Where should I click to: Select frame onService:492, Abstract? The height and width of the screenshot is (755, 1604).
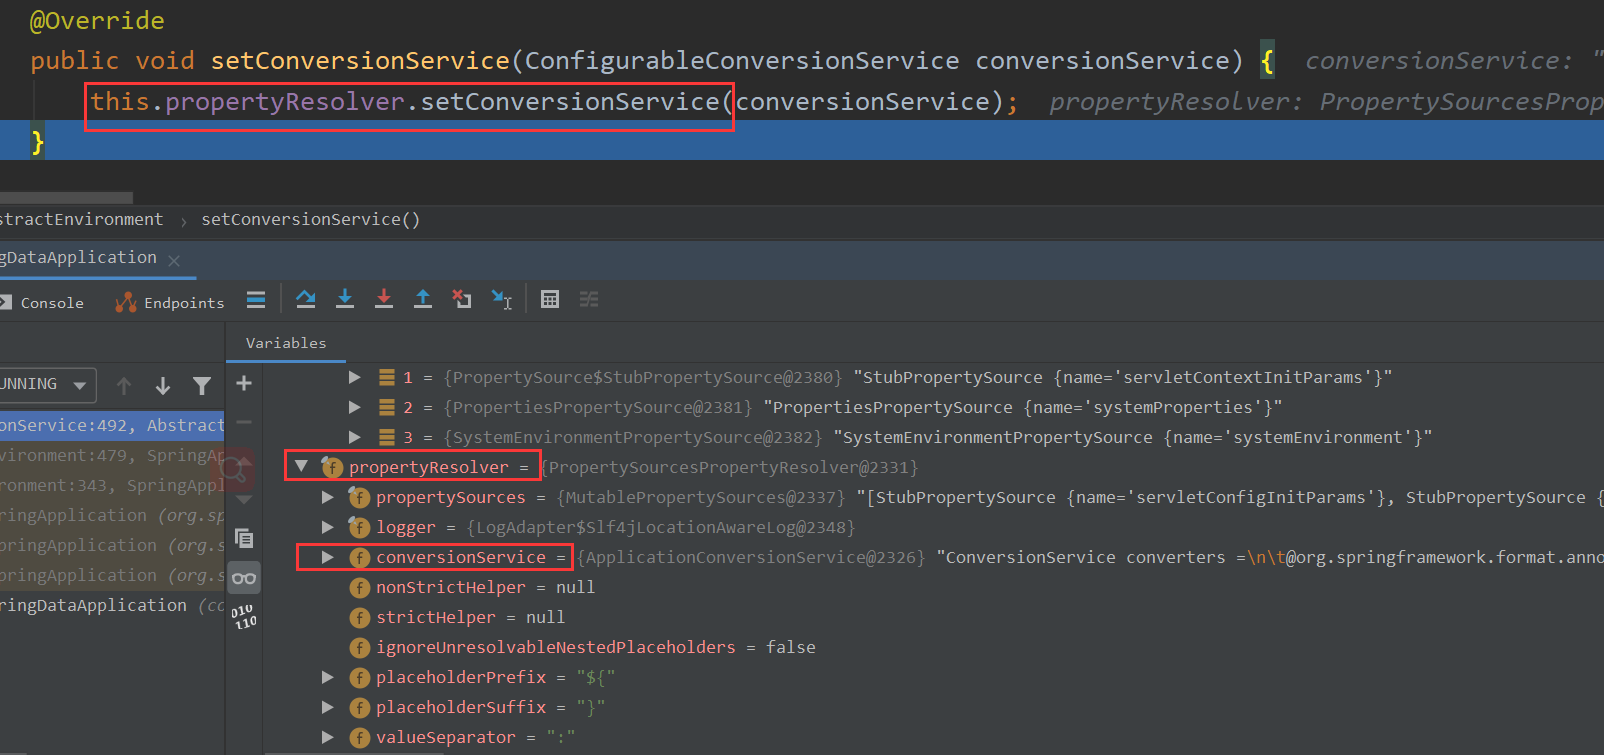112,425
